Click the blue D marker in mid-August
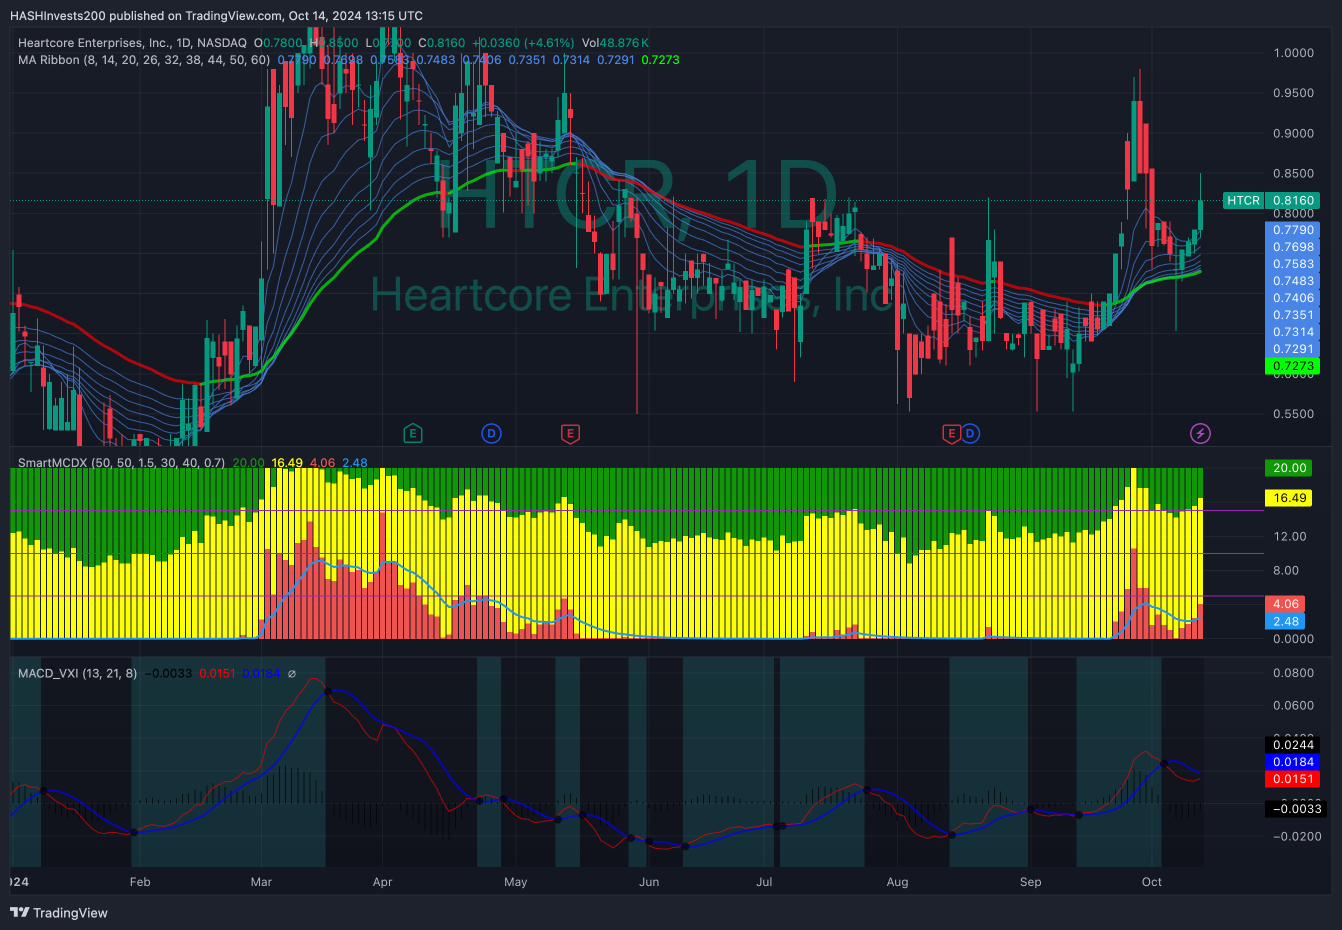1342x930 pixels. pyautogui.click(x=970, y=433)
